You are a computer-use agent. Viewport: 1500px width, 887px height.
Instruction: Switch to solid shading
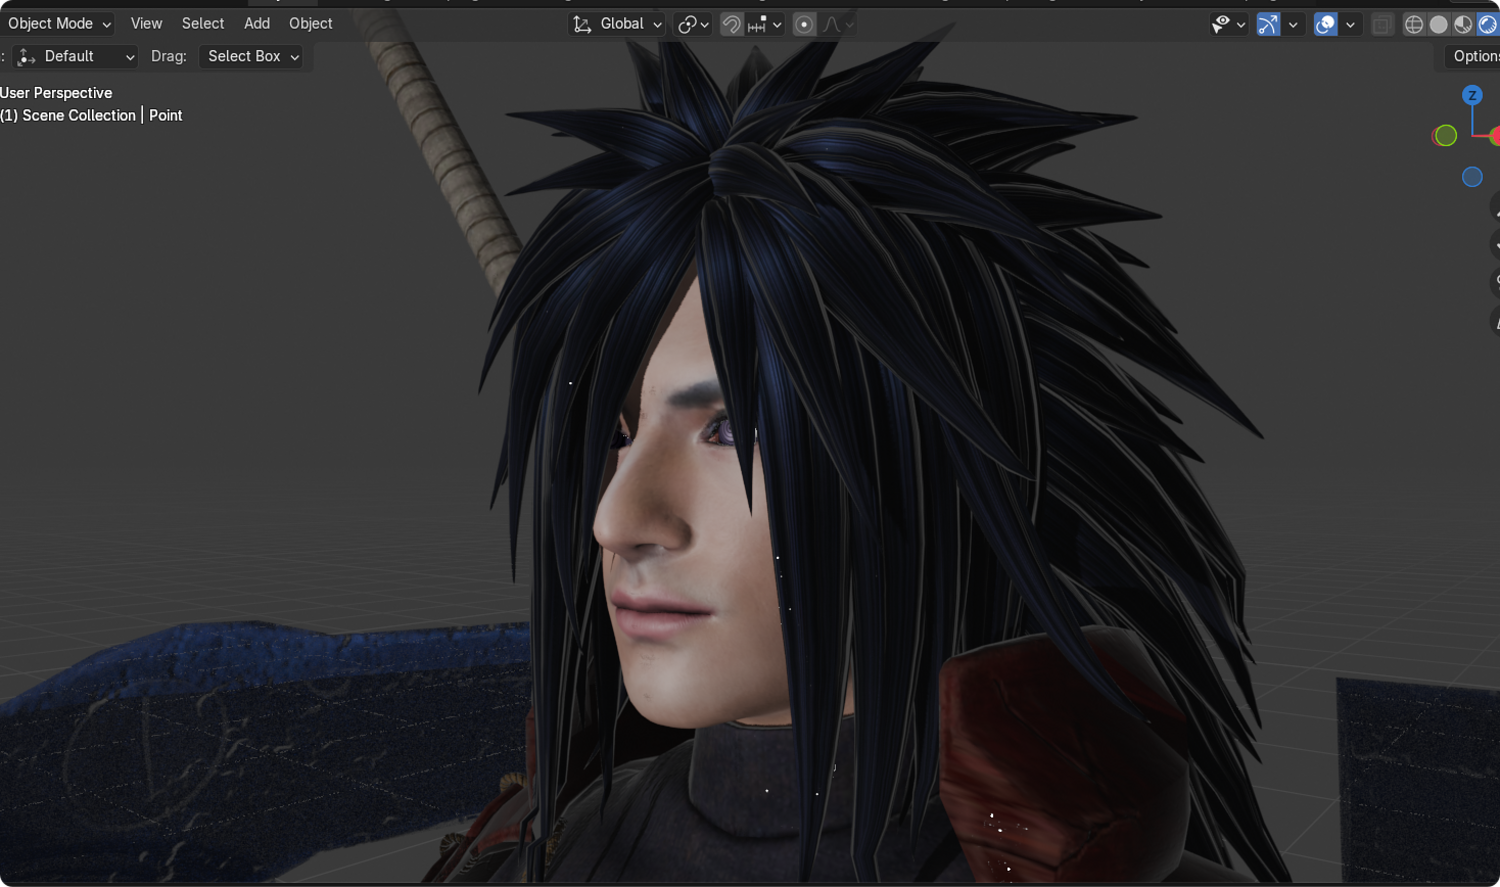pyautogui.click(x=1439, y=24)
